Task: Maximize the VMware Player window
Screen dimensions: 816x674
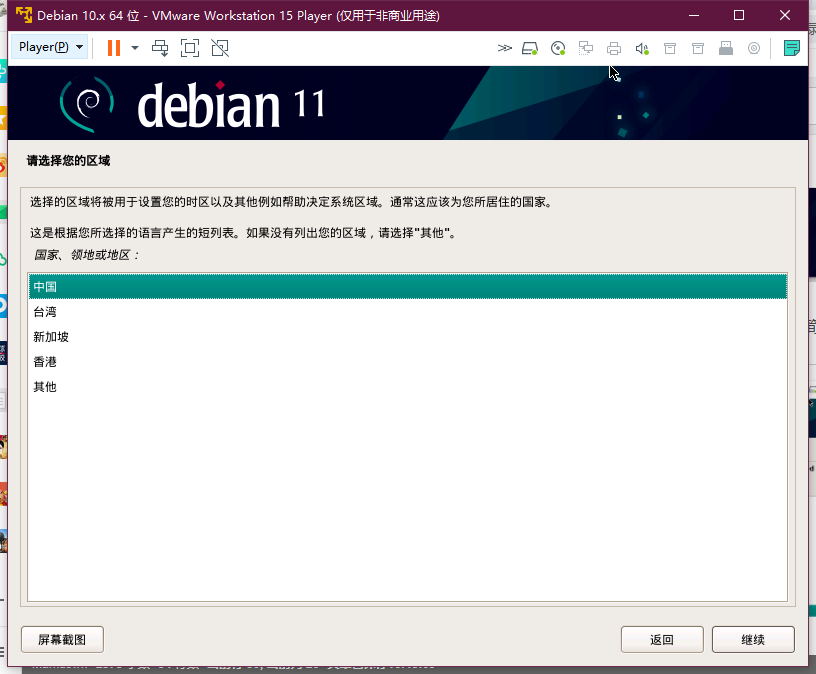Action: coord(739,15)
